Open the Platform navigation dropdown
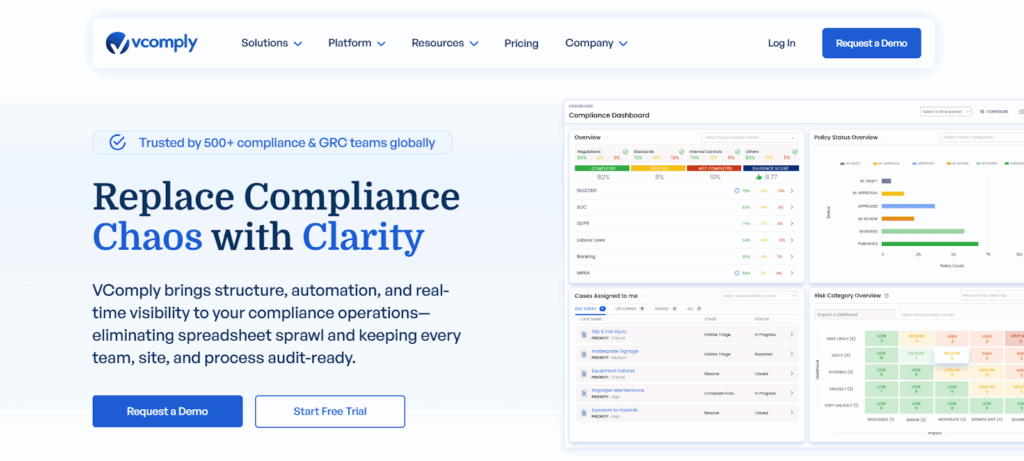 (x=356, y=43)
